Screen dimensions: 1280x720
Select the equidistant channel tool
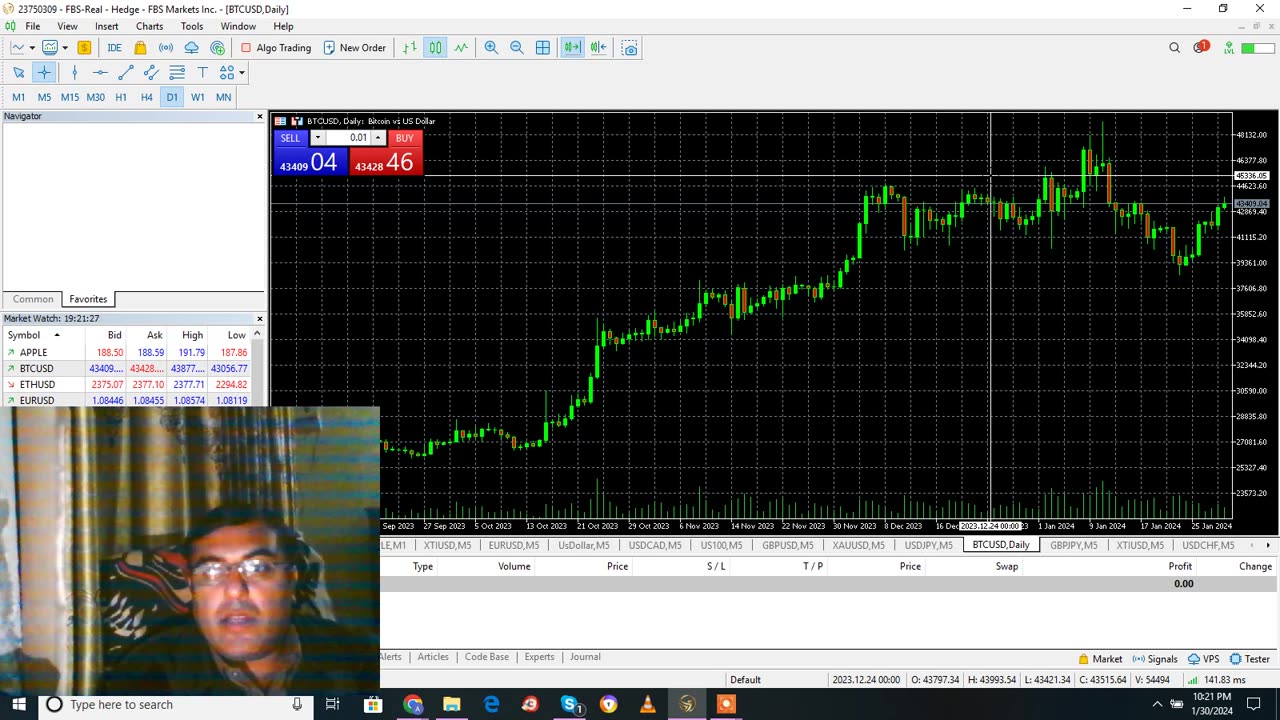coord(151,72)
